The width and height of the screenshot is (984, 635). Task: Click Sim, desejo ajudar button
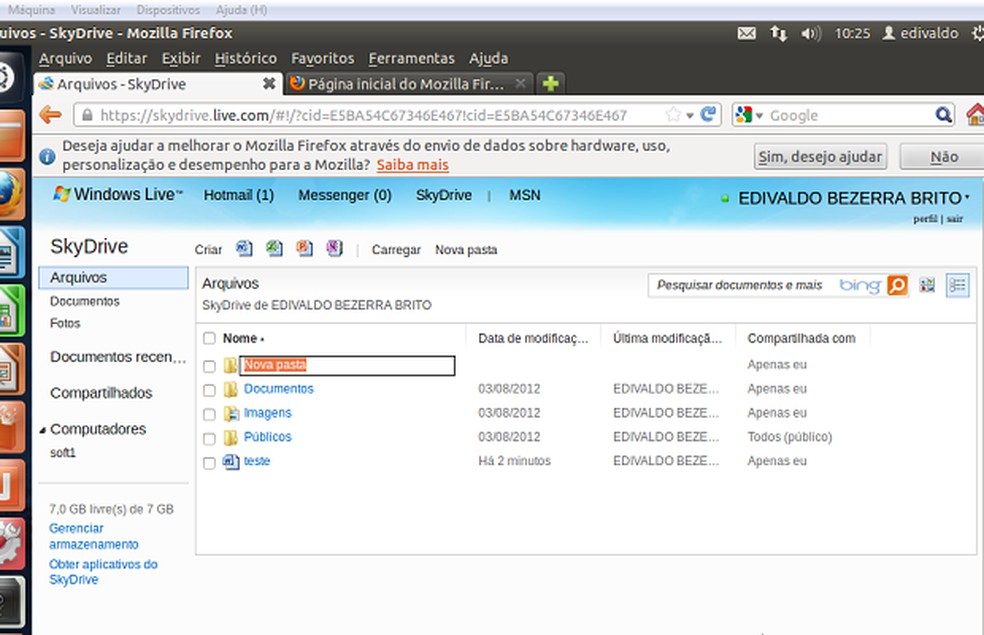click(x=820, y=157)
